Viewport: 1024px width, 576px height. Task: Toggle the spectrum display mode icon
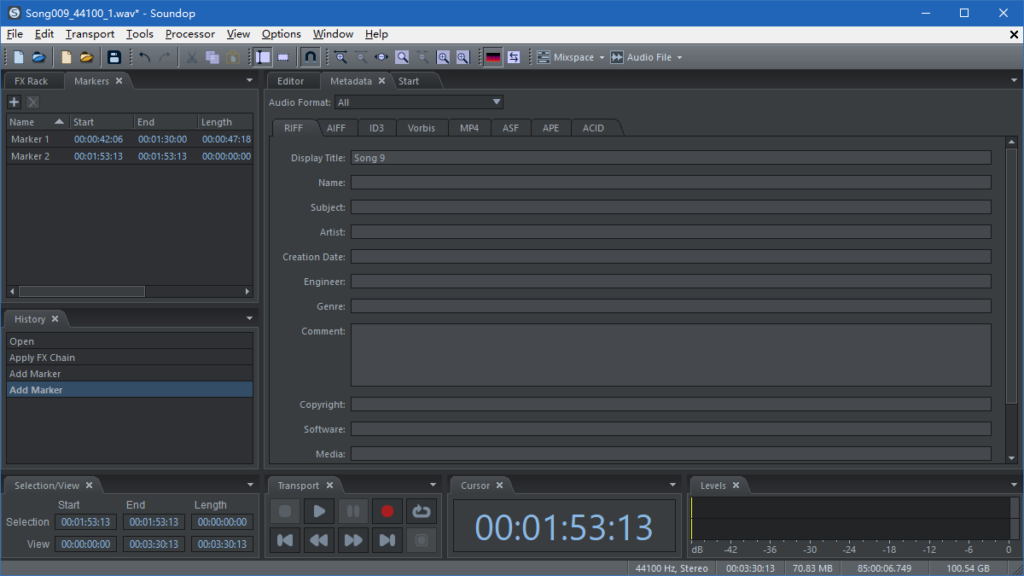tap(495, 57)
